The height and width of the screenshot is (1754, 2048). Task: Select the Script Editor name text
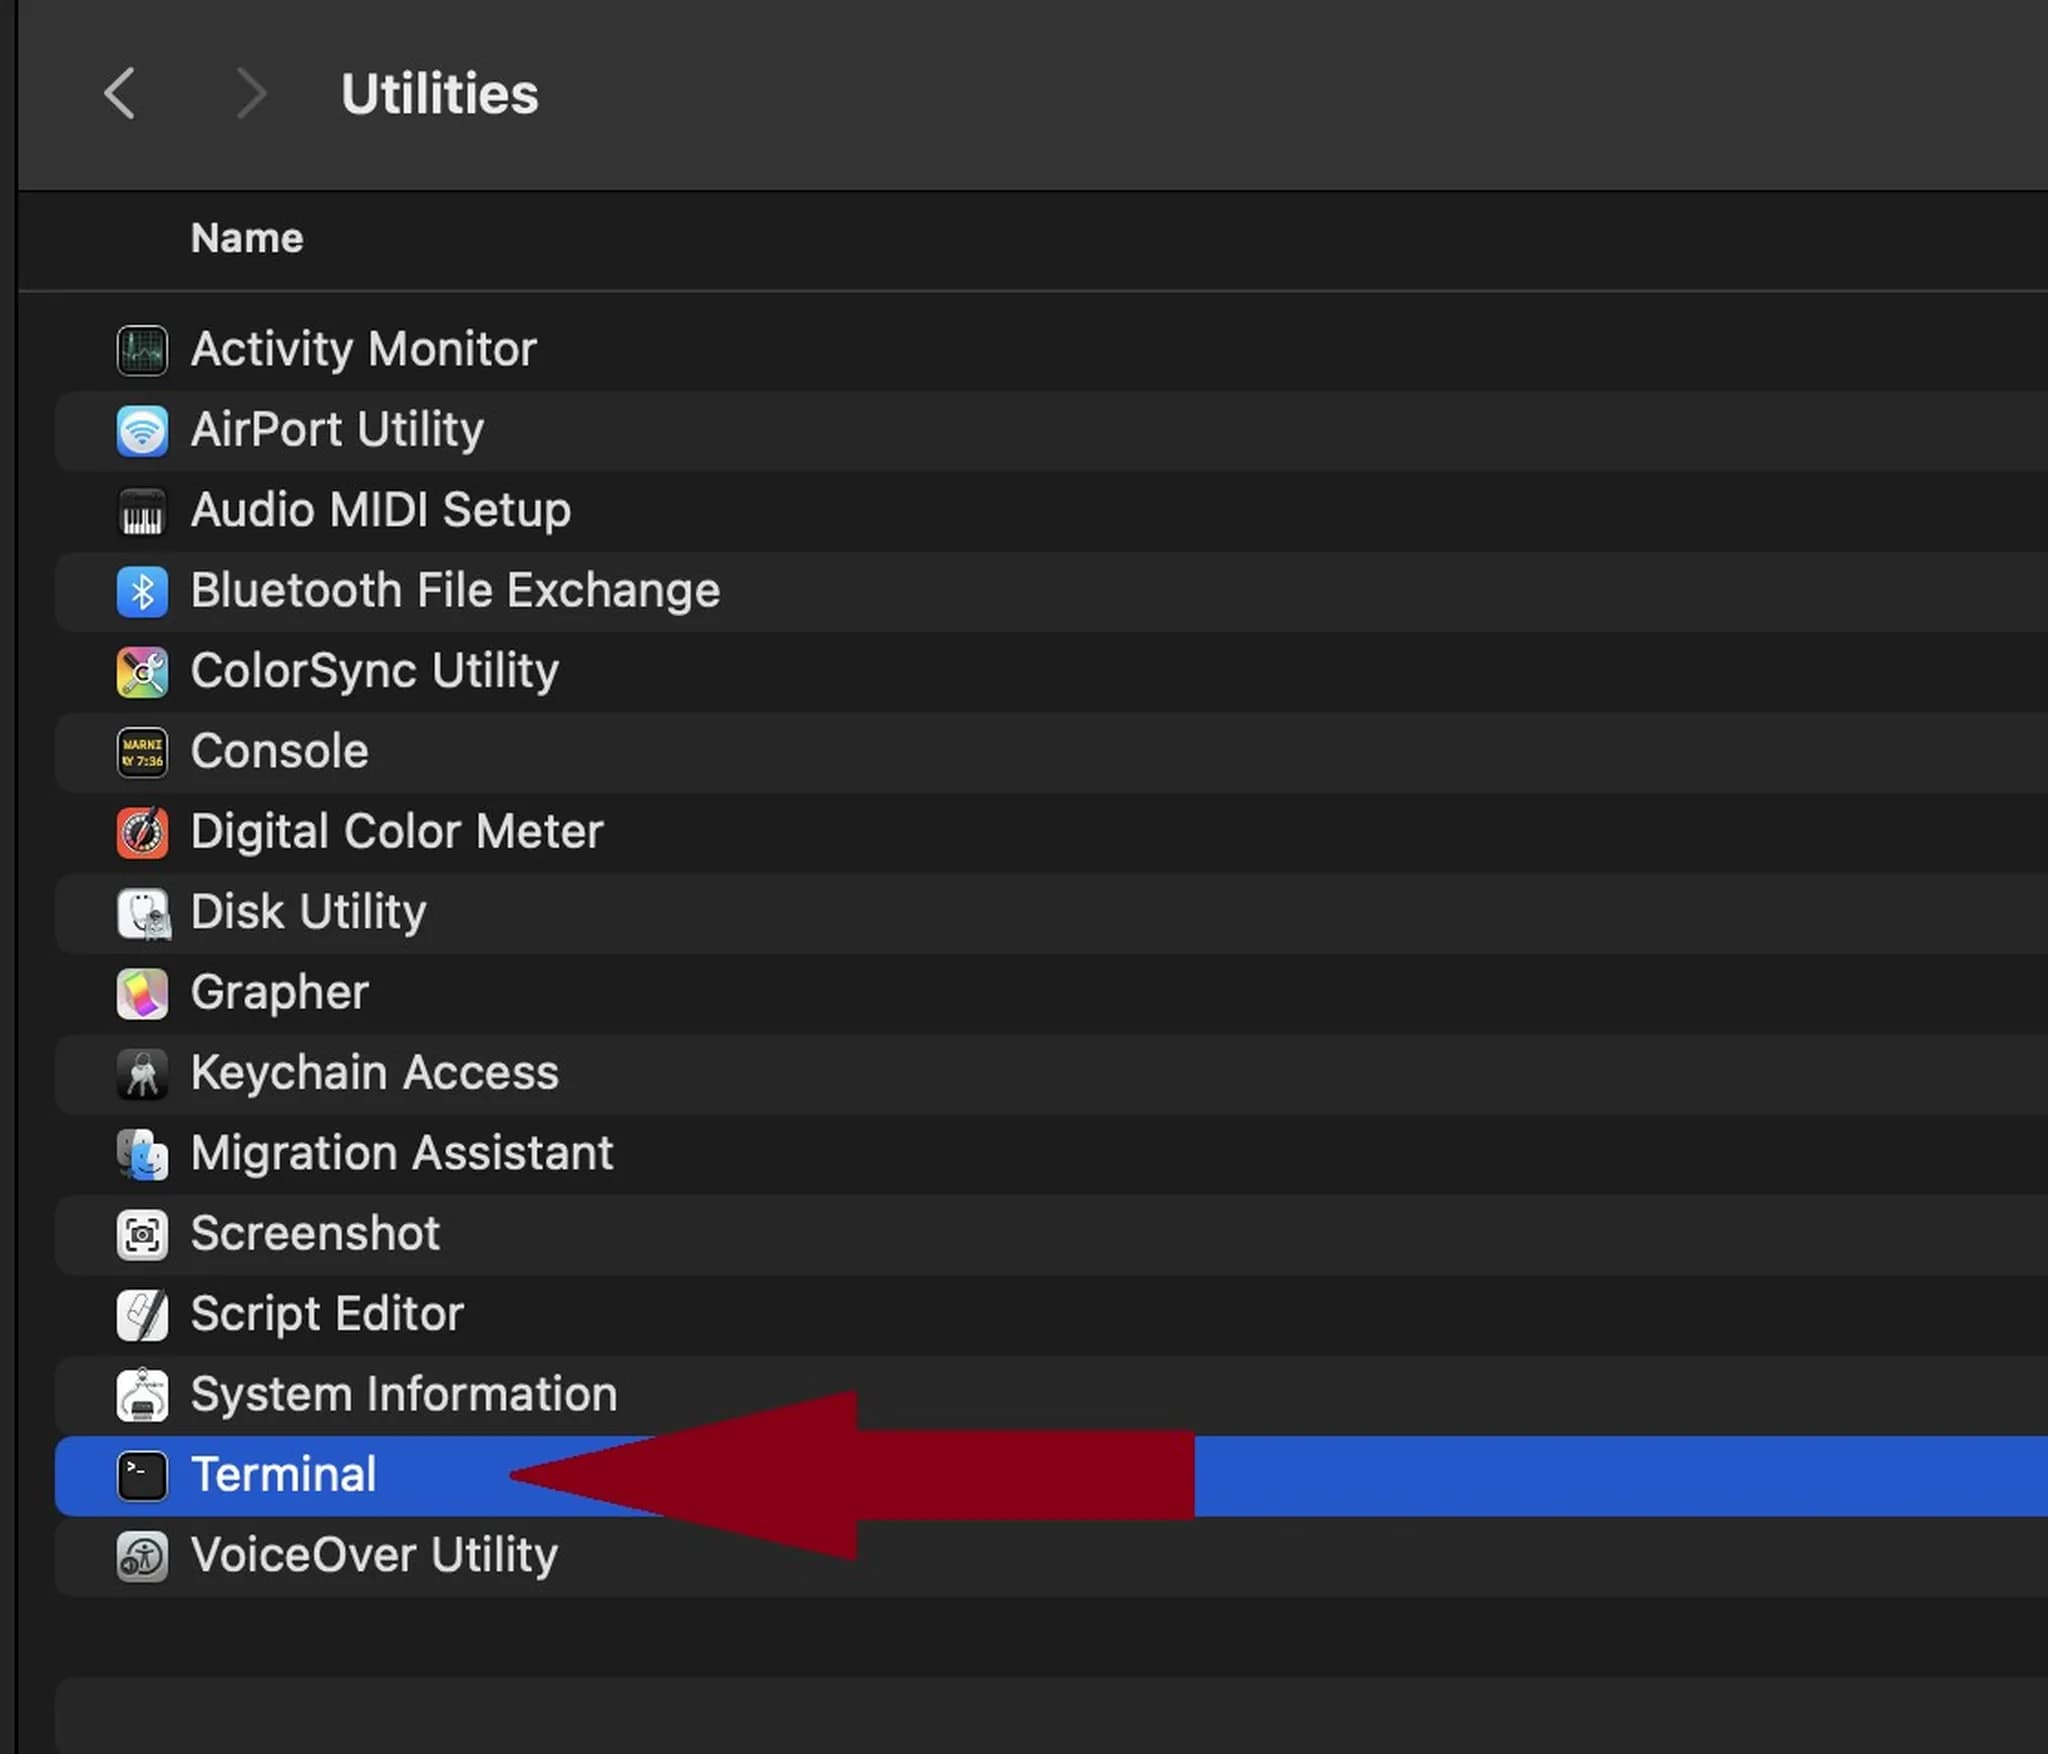click(x=327, y=1314)
